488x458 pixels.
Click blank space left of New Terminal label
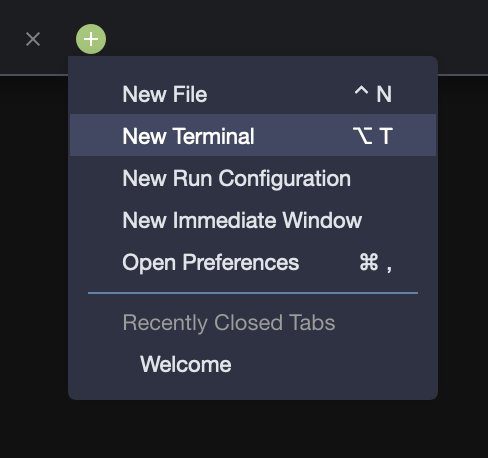pyautogui.click(x=96, y=135)
